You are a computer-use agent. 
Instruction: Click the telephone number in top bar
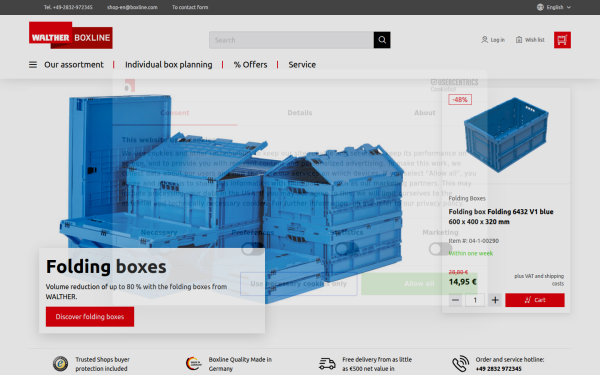68,7
